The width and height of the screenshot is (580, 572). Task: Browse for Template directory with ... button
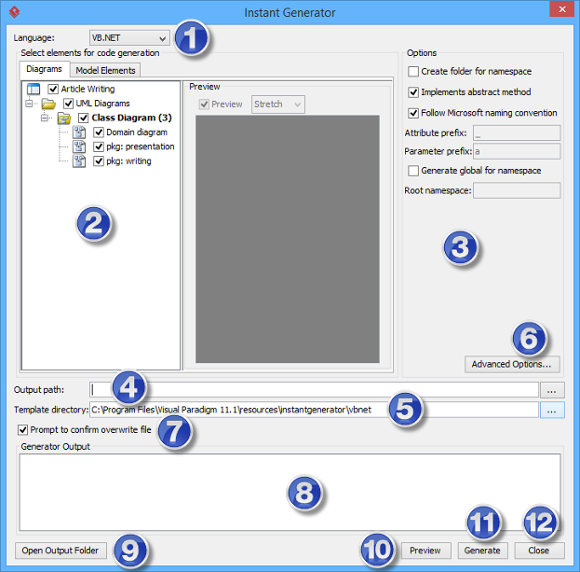(x=552, y=410)
